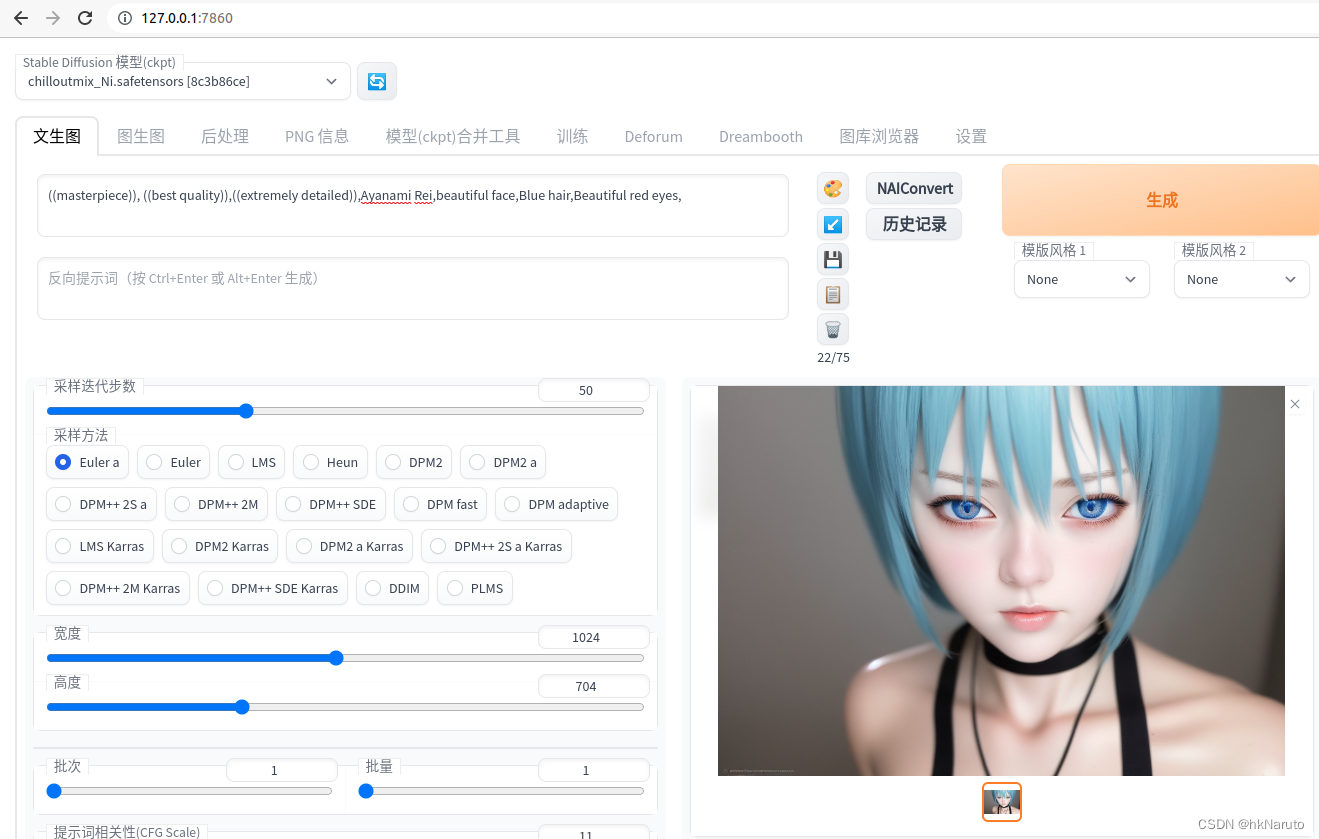Image resolution: width=1319 pixels, height=839 pixels.
Task: Go to the 训练 tab
Action: [x=572, y=136]
